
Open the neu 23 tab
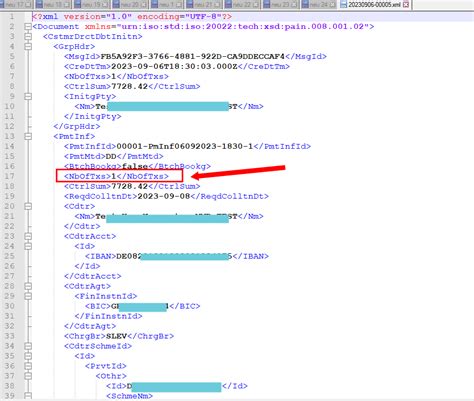pyautogui.click(x=281, y=5)
